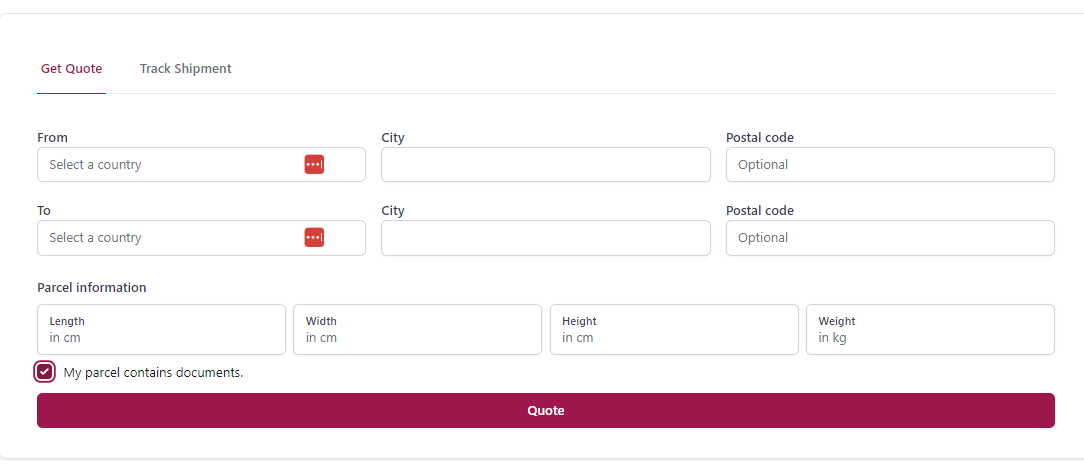Click the destination Postal code field

890,238
